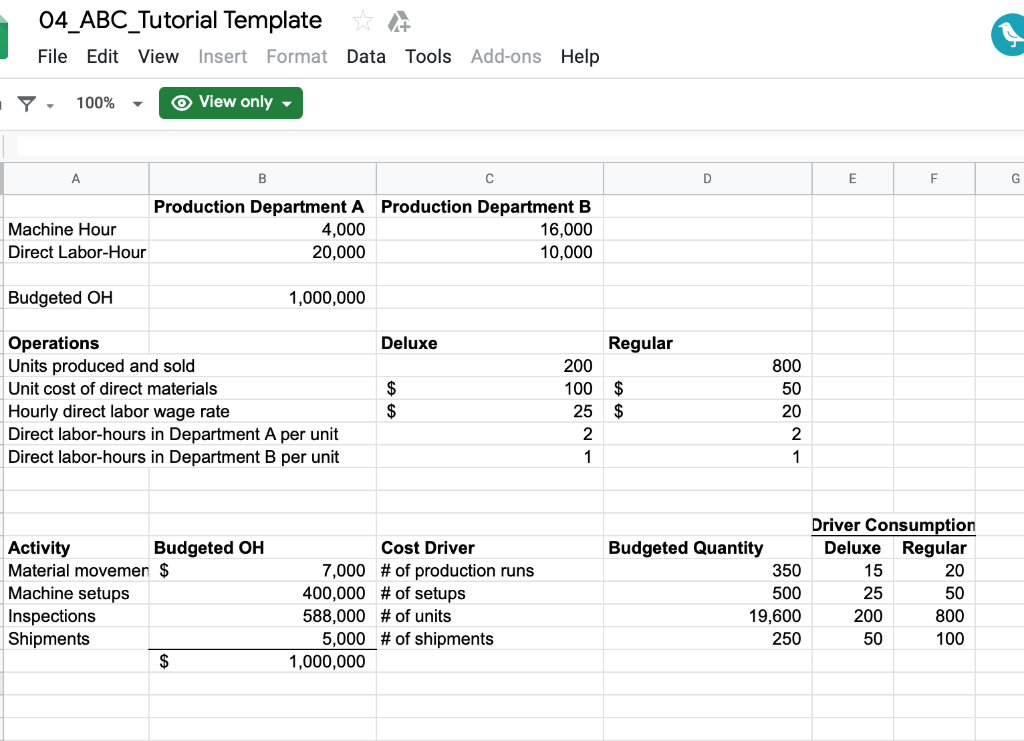Open the Edit menu
Image resolution: width=1024 pixels, height=741 pixels.
pyautogui.click(x=103, y=57)
